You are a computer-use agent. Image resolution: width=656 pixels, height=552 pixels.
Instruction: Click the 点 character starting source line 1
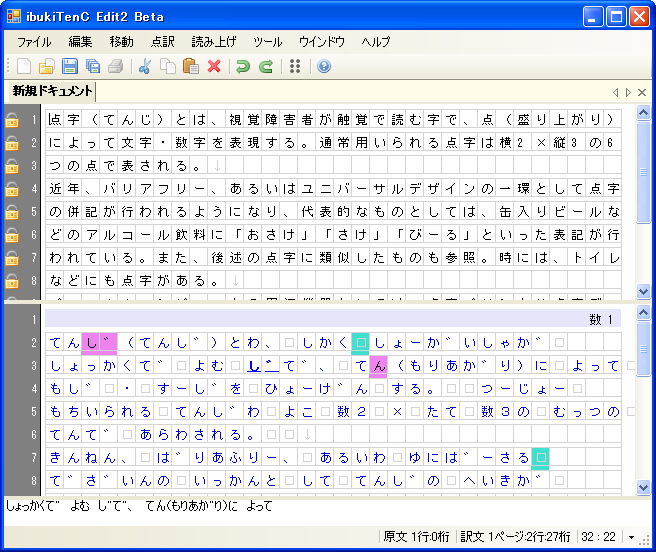click(x=55, y=120)
